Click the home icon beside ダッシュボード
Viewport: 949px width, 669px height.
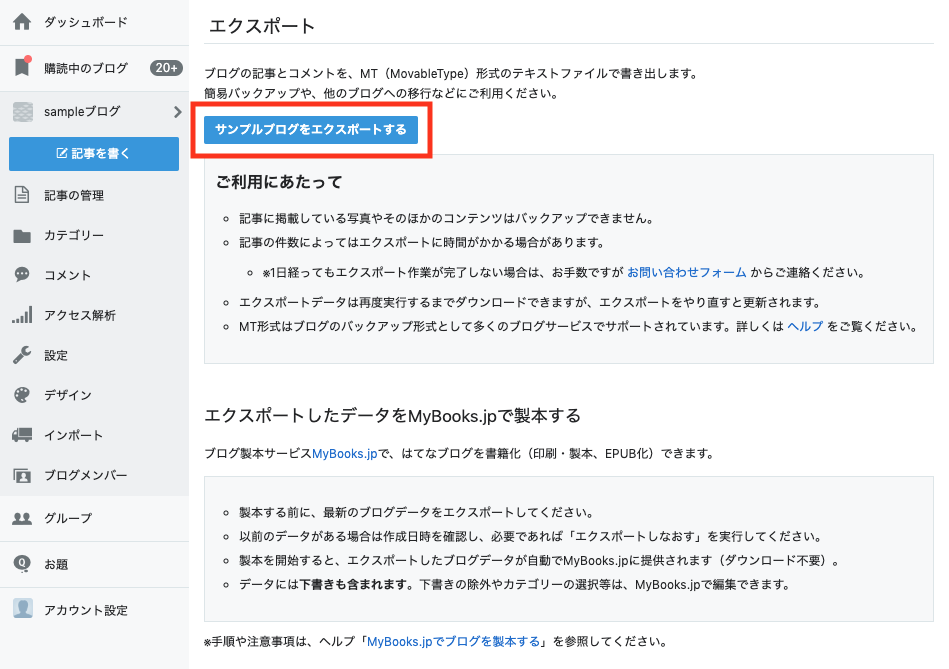click(x=22, y=22)
